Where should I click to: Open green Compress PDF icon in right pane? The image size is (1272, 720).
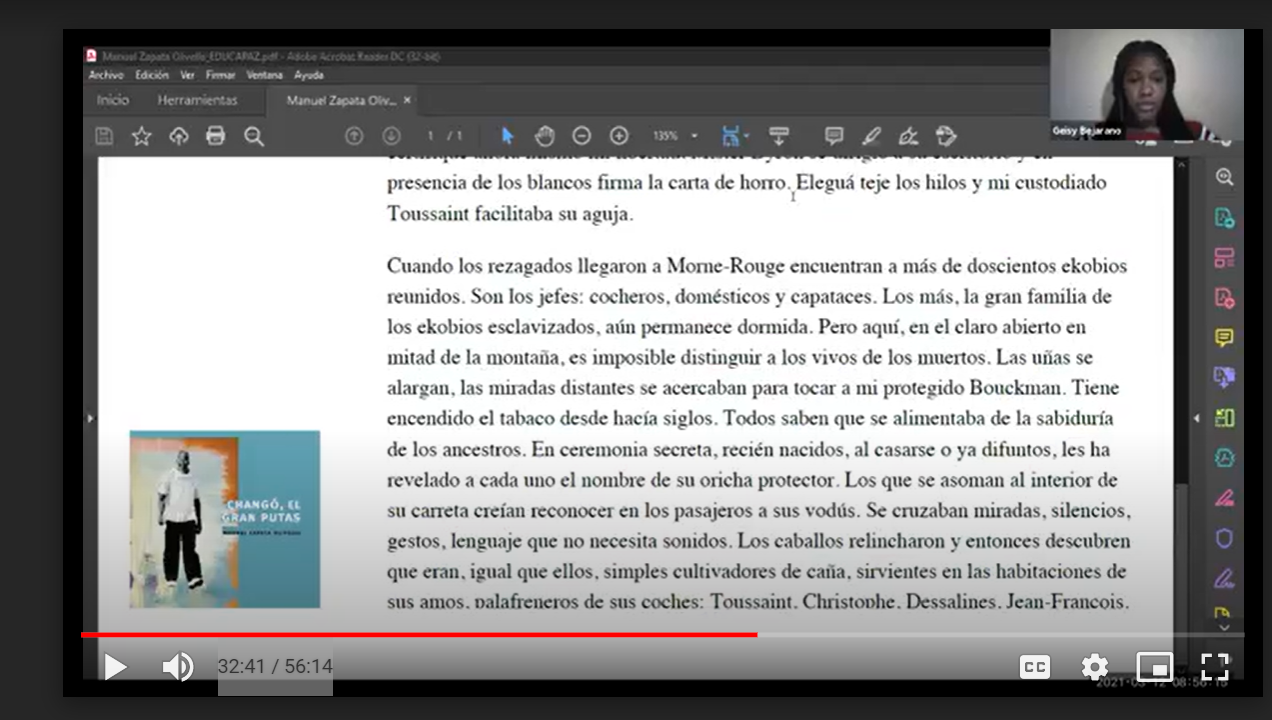click(x=1224, y=418)
